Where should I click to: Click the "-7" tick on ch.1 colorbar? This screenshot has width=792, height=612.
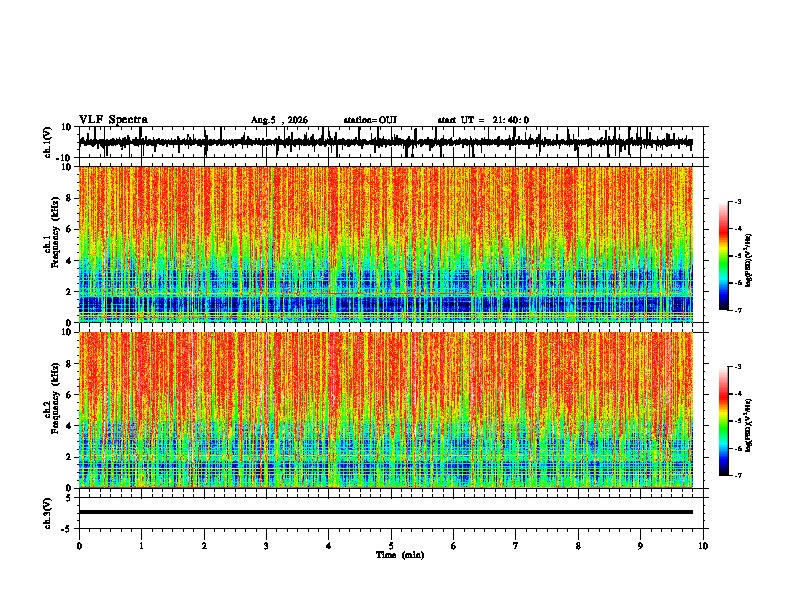(738, 310)
